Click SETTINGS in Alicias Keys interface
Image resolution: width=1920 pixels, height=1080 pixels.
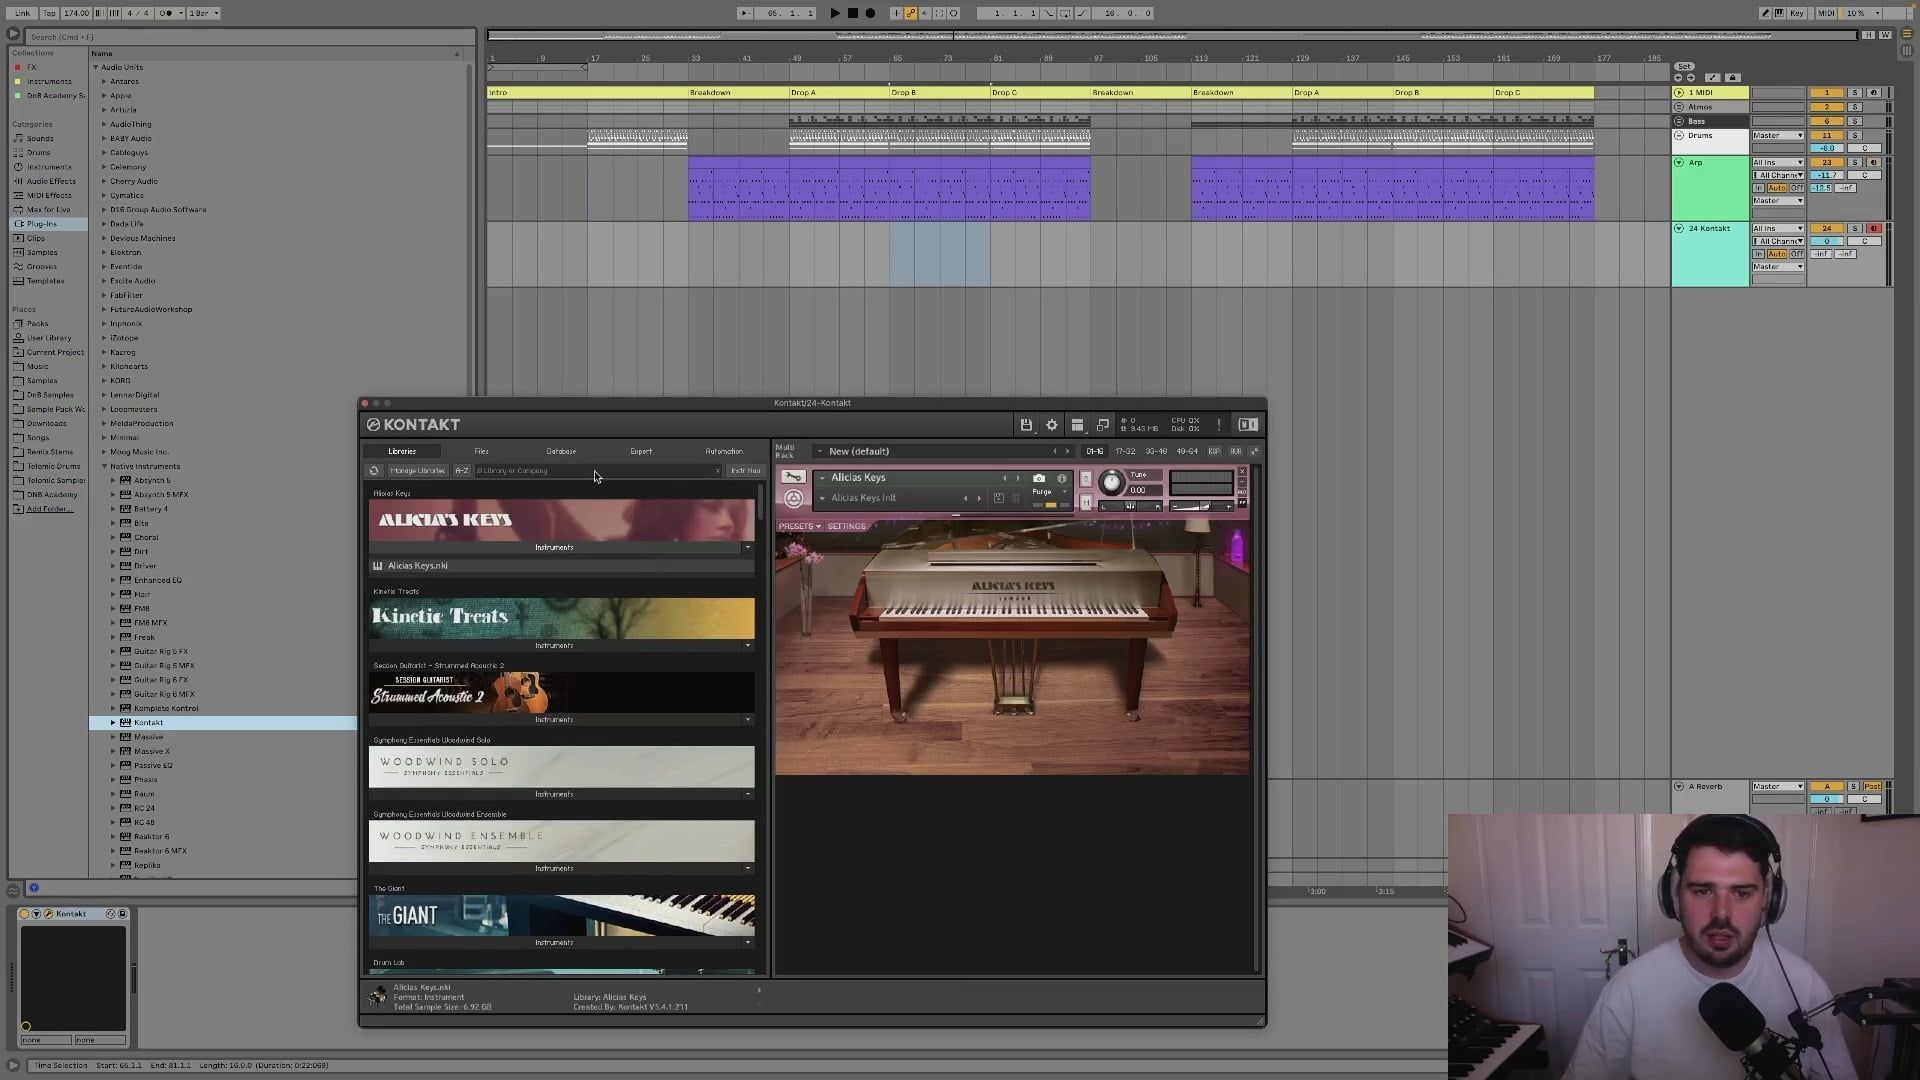846,526
